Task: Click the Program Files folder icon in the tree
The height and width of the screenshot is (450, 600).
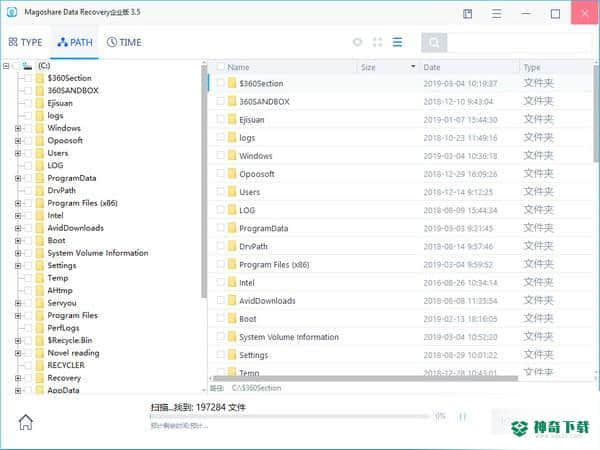Action: (40, 315)
